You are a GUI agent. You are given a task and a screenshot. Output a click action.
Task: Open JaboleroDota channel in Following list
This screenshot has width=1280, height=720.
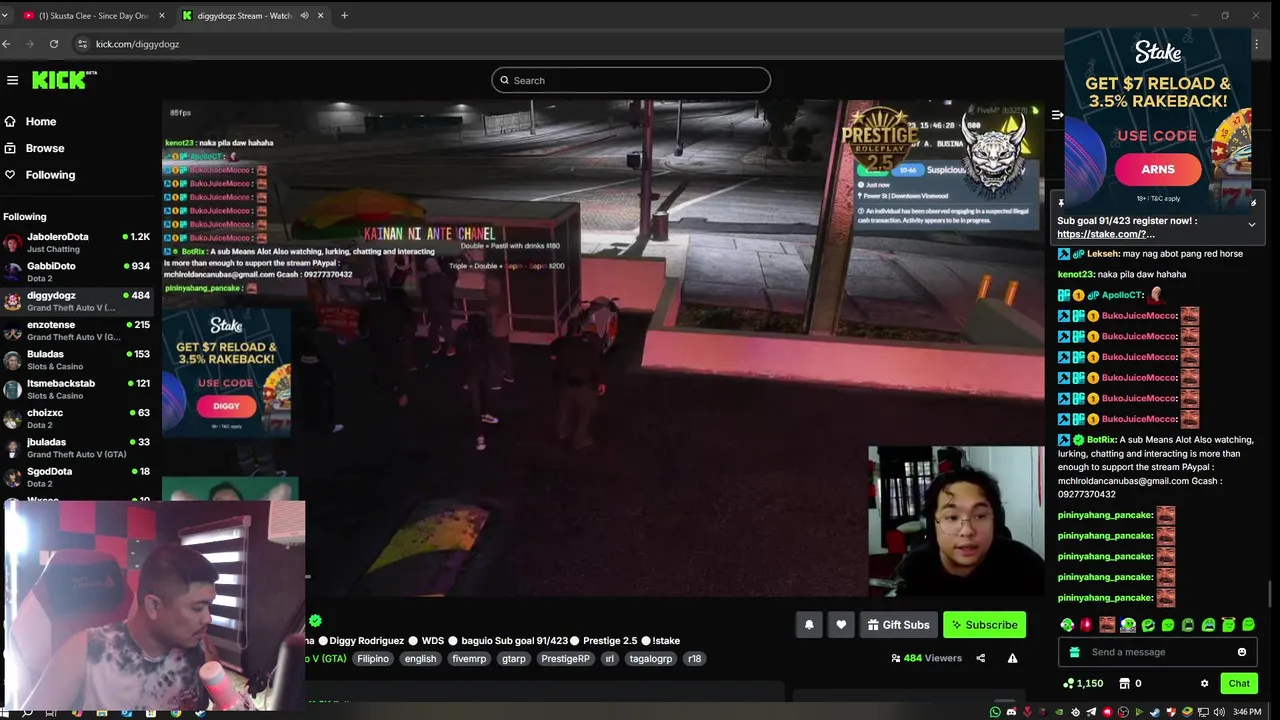78,242
